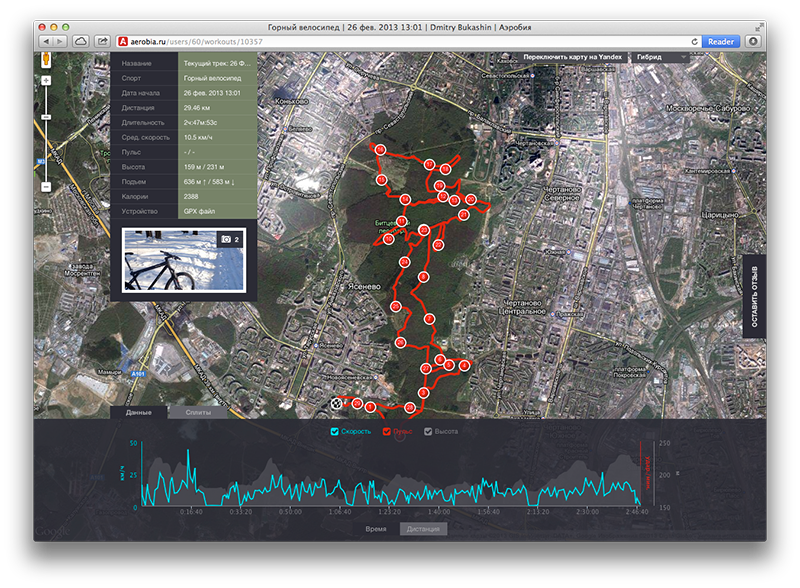Open the bicycle photo thumbnail
The image size is (800, 588).
tap(184, 260)
